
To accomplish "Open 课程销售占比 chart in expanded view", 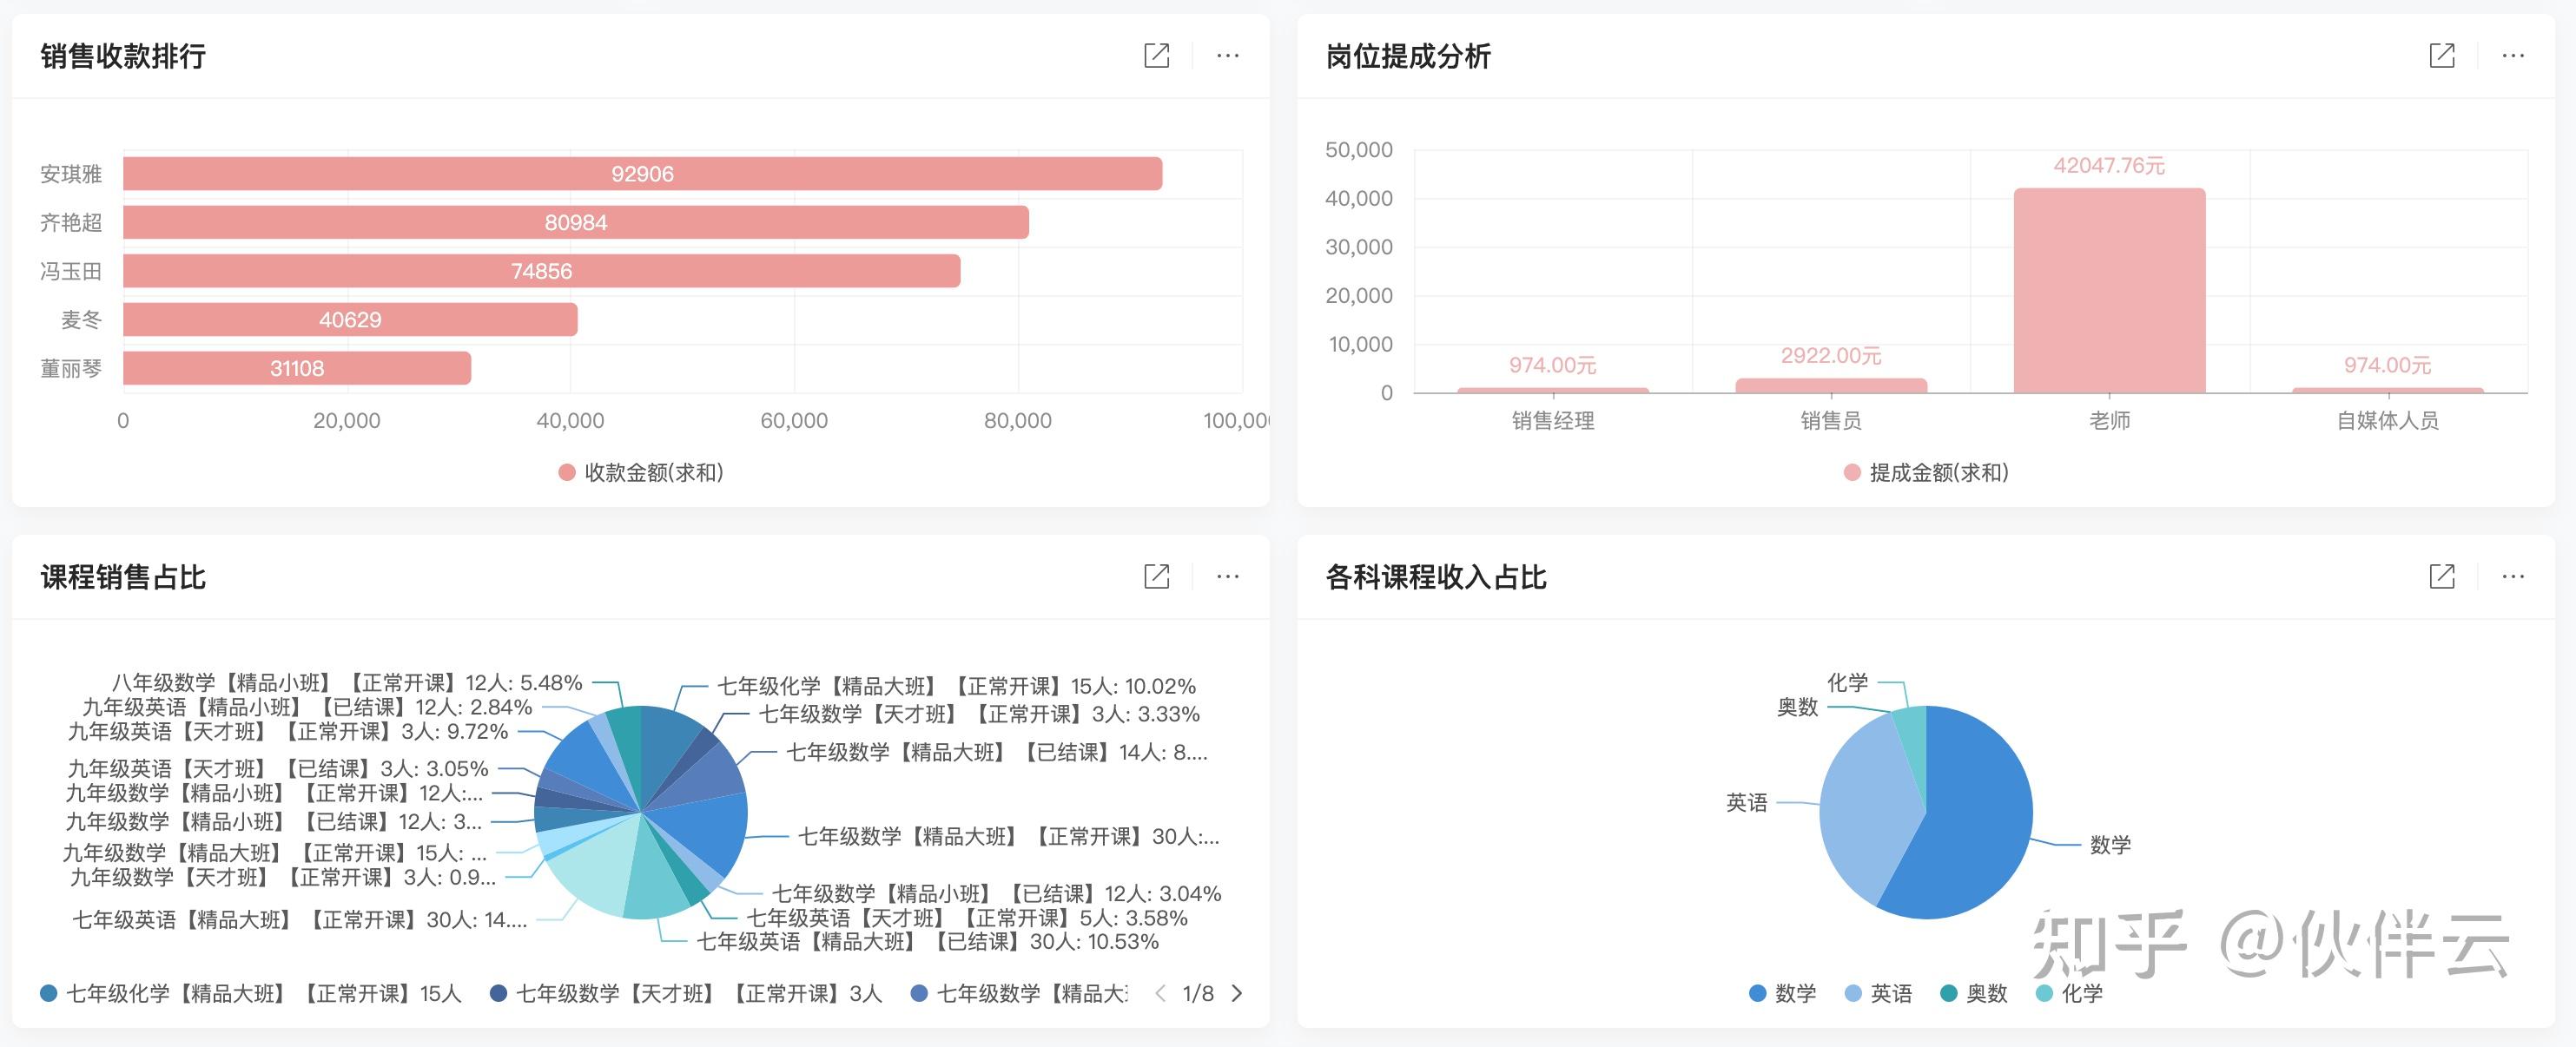I will point(1156,576).
